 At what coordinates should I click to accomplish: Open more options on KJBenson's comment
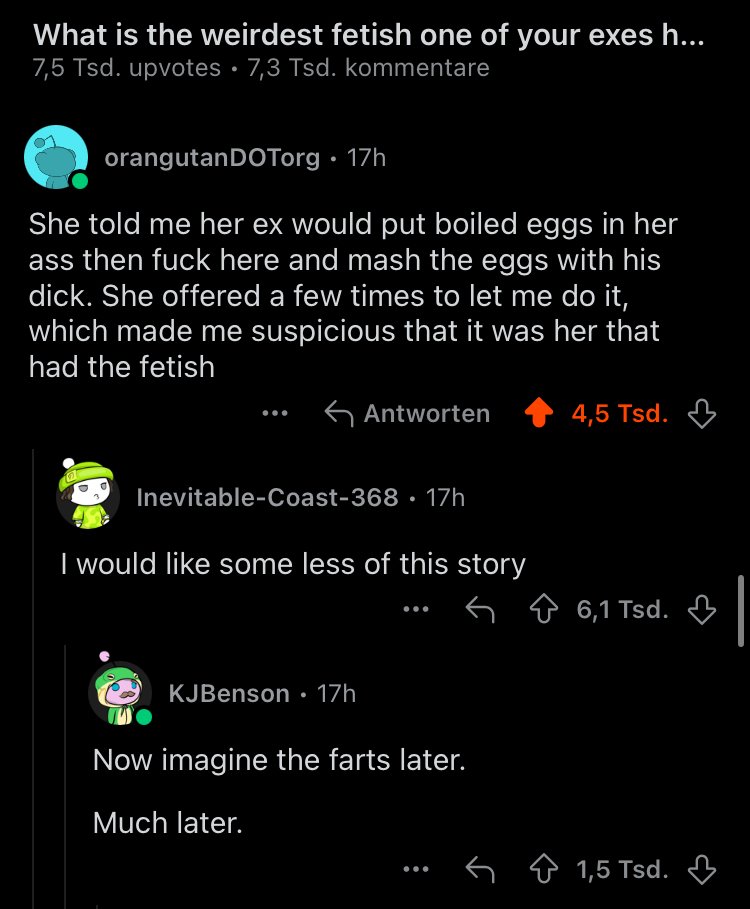415,869
